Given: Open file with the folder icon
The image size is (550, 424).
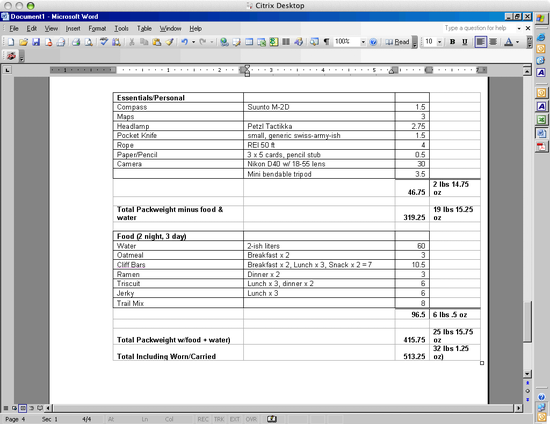Looking at the screenshot, I should [x=24, y=42].
